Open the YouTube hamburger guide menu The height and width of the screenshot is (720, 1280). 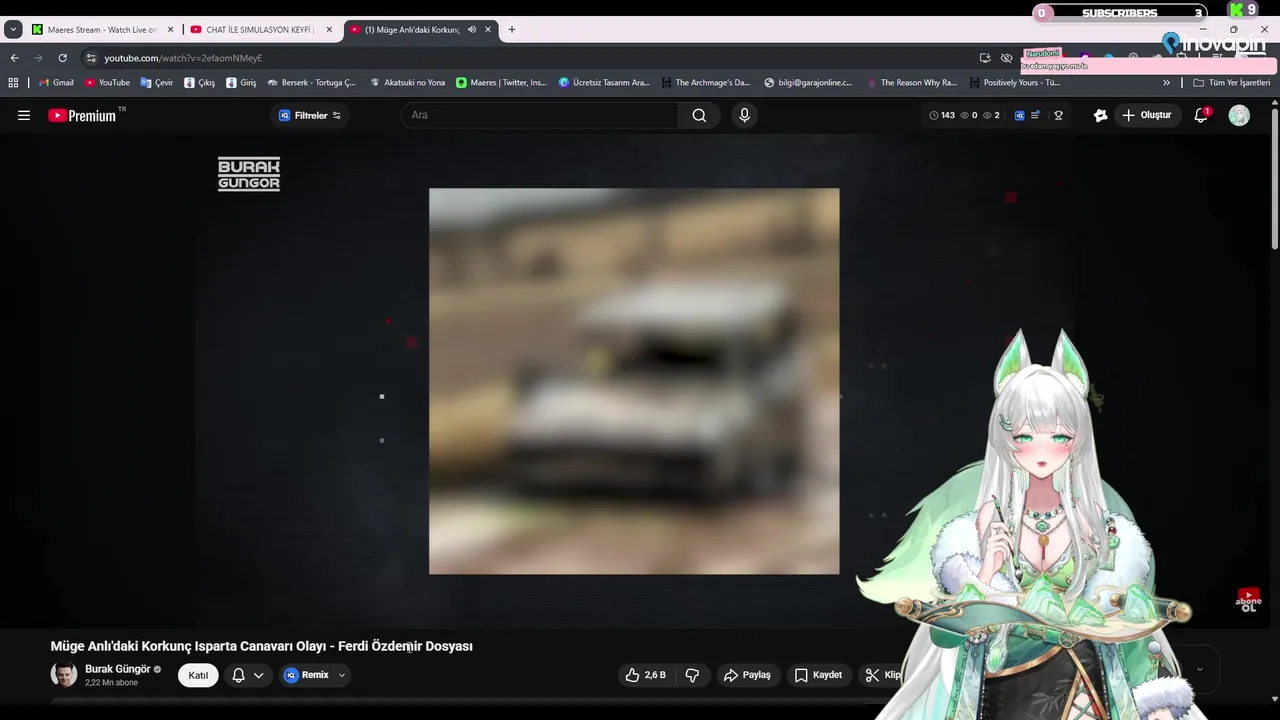24,115
